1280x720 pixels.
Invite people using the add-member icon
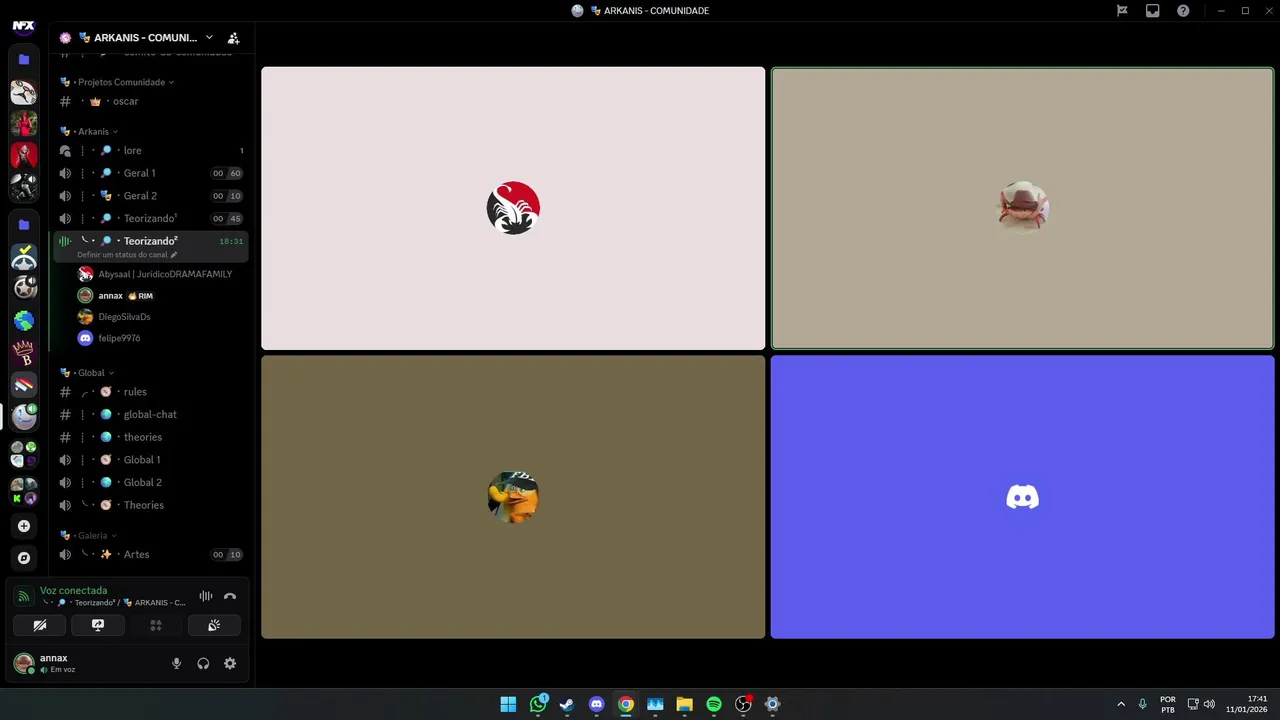233,38
